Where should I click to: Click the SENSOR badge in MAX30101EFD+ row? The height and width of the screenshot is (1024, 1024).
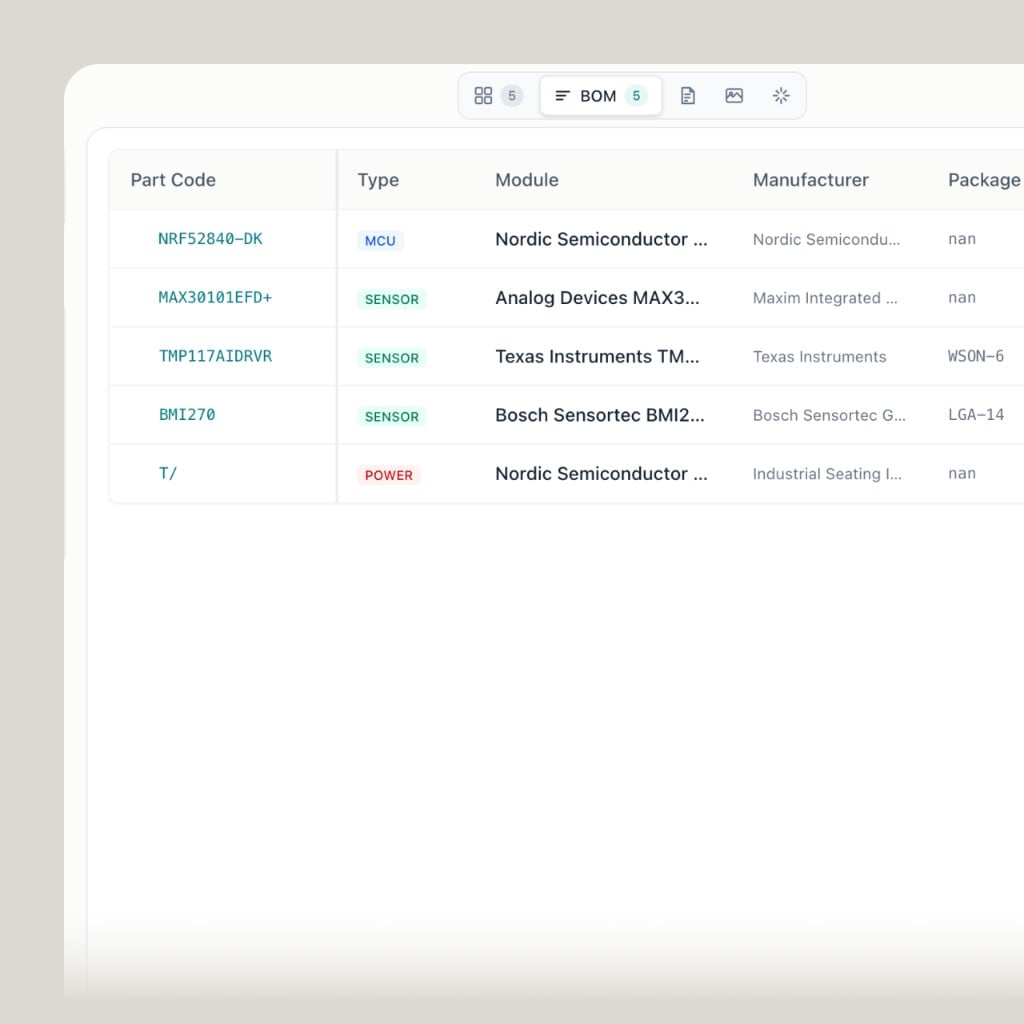tap(392, 299)
